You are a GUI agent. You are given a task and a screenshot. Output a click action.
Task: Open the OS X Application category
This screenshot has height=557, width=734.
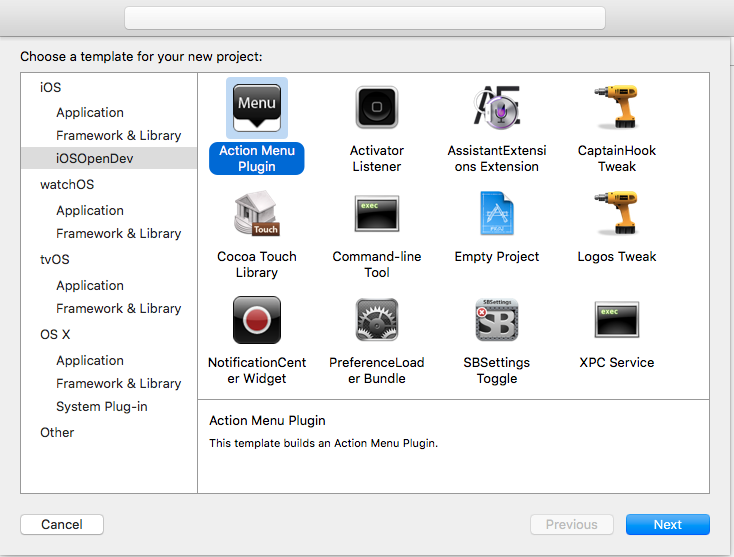pos(90,360)
